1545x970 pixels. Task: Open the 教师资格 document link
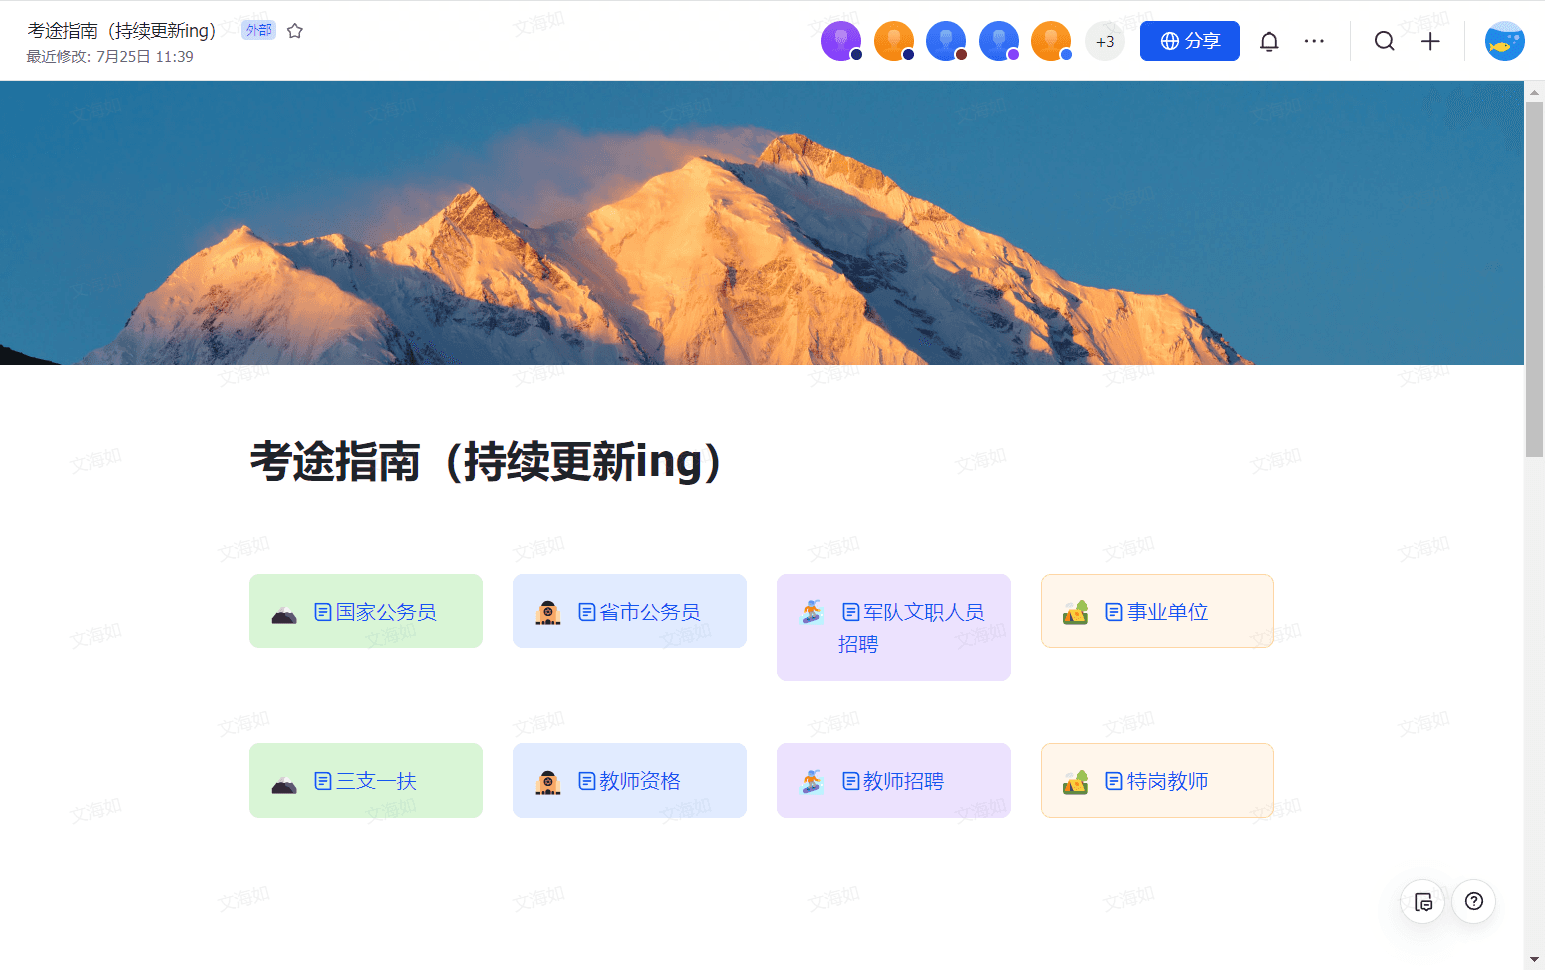629,781
